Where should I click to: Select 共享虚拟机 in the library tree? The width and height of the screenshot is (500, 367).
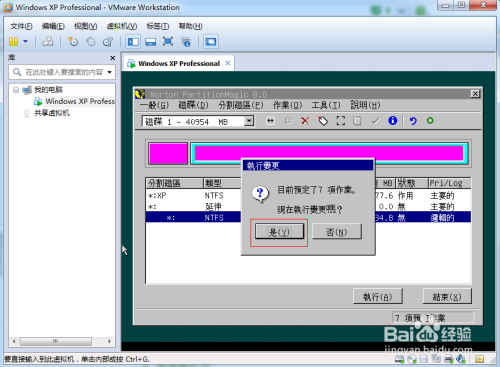coord(52,113)
